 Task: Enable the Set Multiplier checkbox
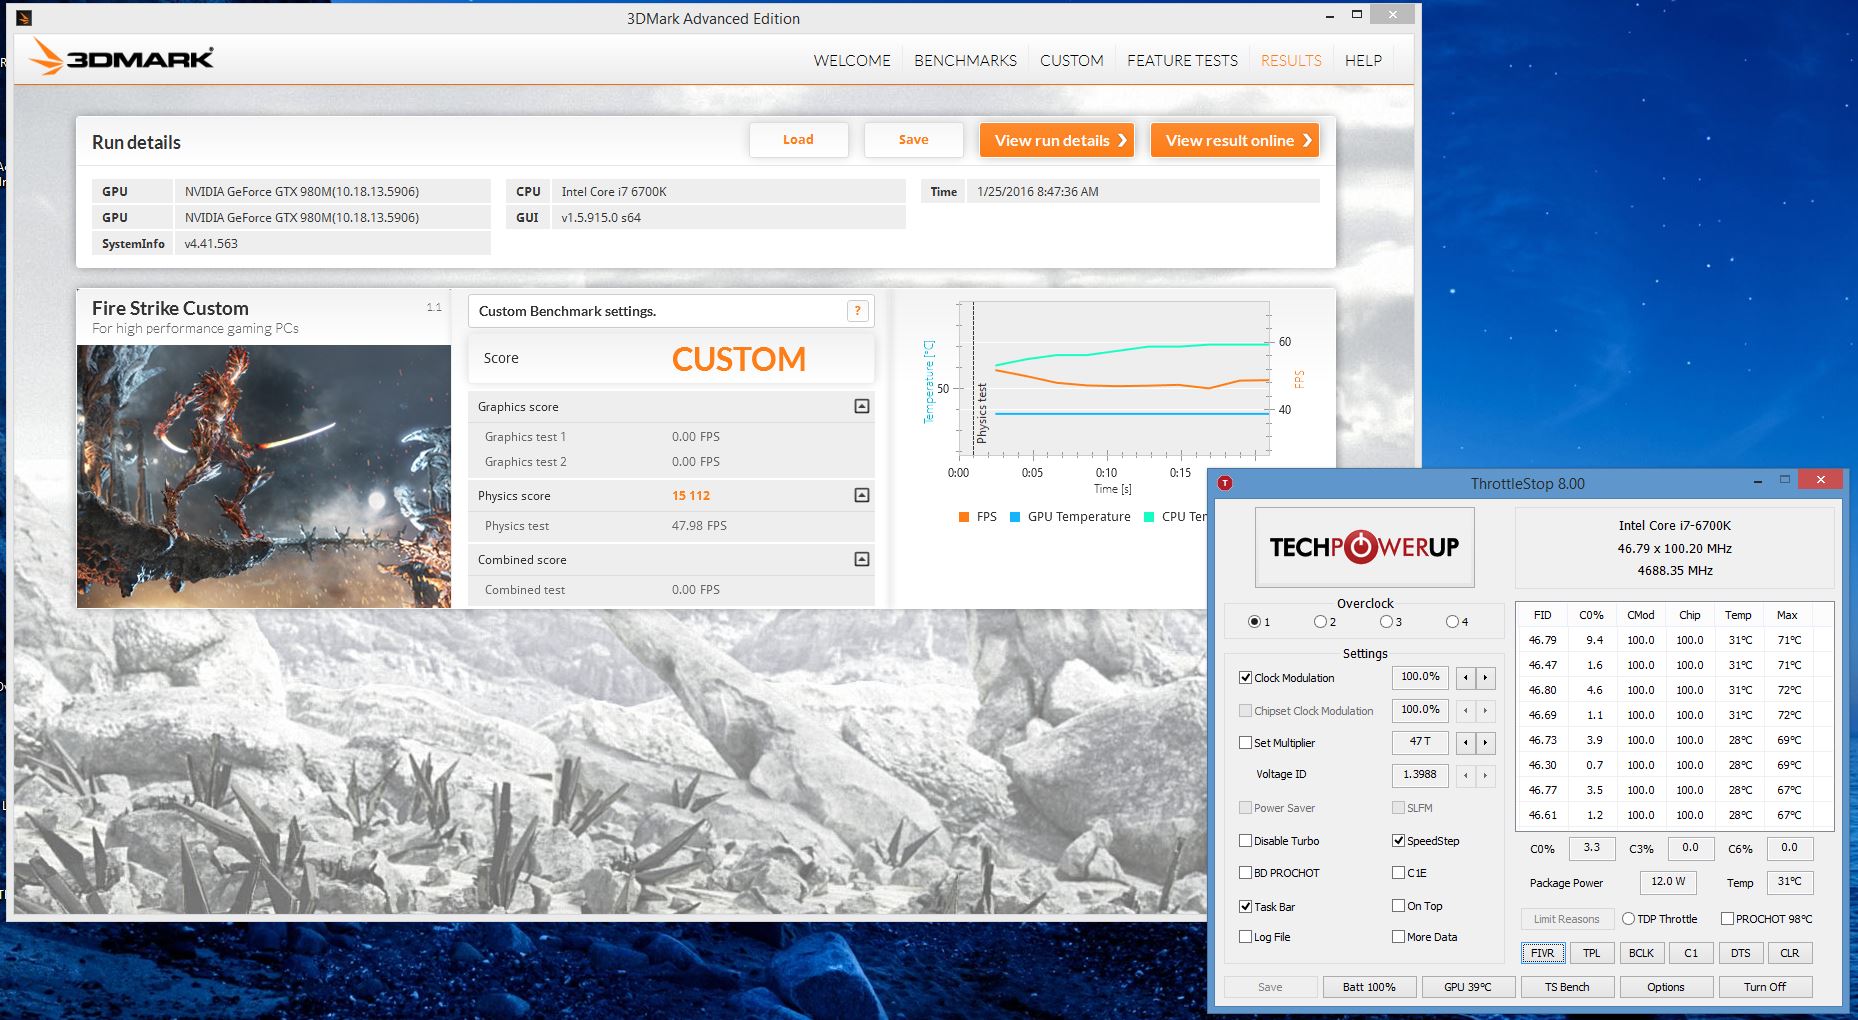click(1245, 743)
